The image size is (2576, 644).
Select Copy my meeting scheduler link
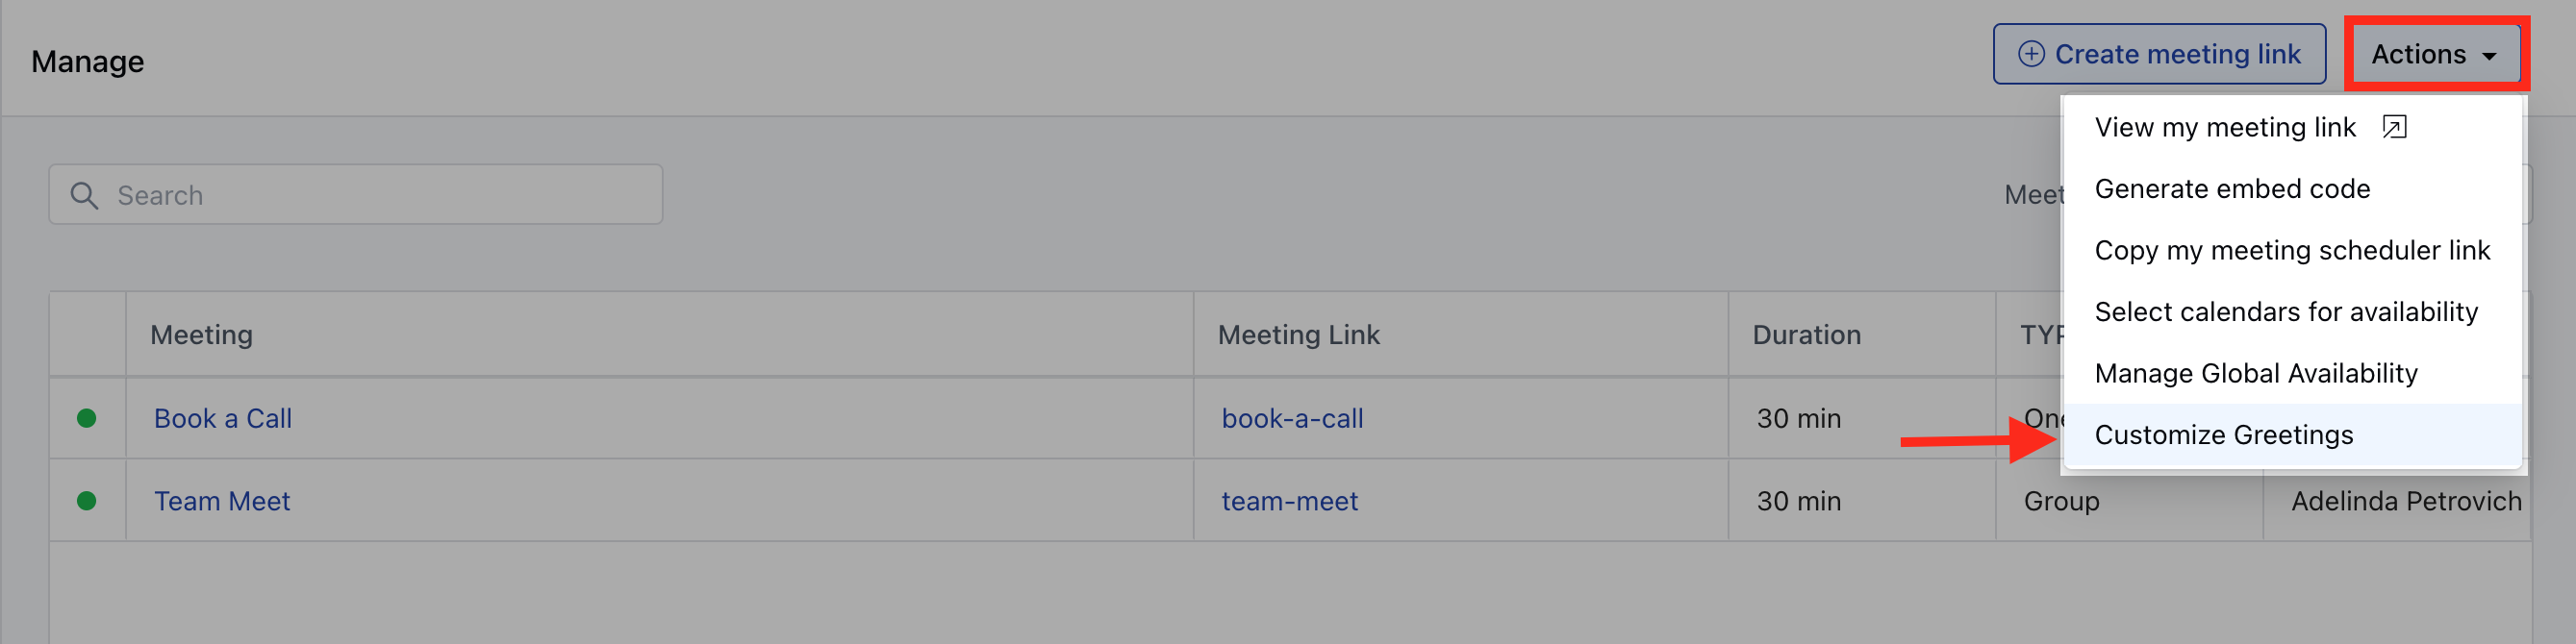tap(2292, 250)
